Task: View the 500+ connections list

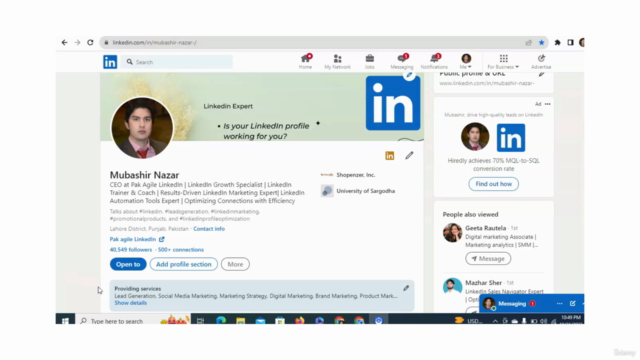Action: pos(181,250)
